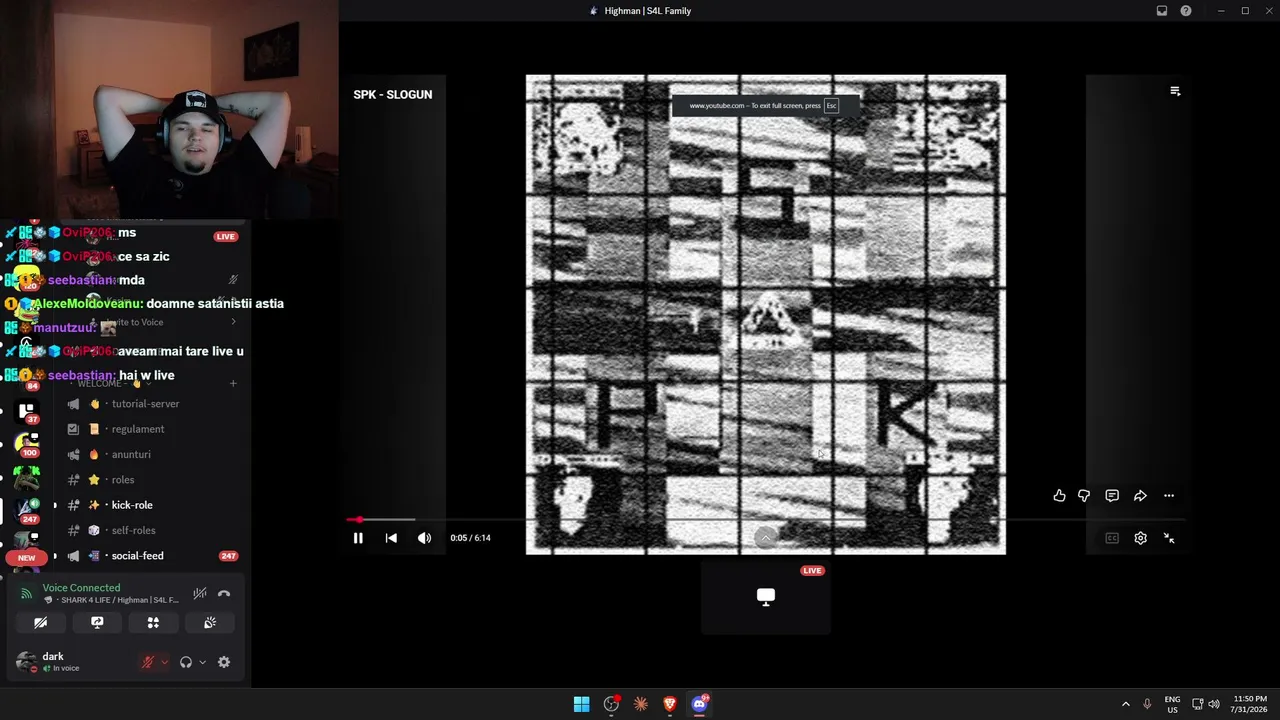Image resolution: width=1280 pixels, height=720 pixels.
Task: Deafen audio with the headphones button
Action: pos(186,662)
